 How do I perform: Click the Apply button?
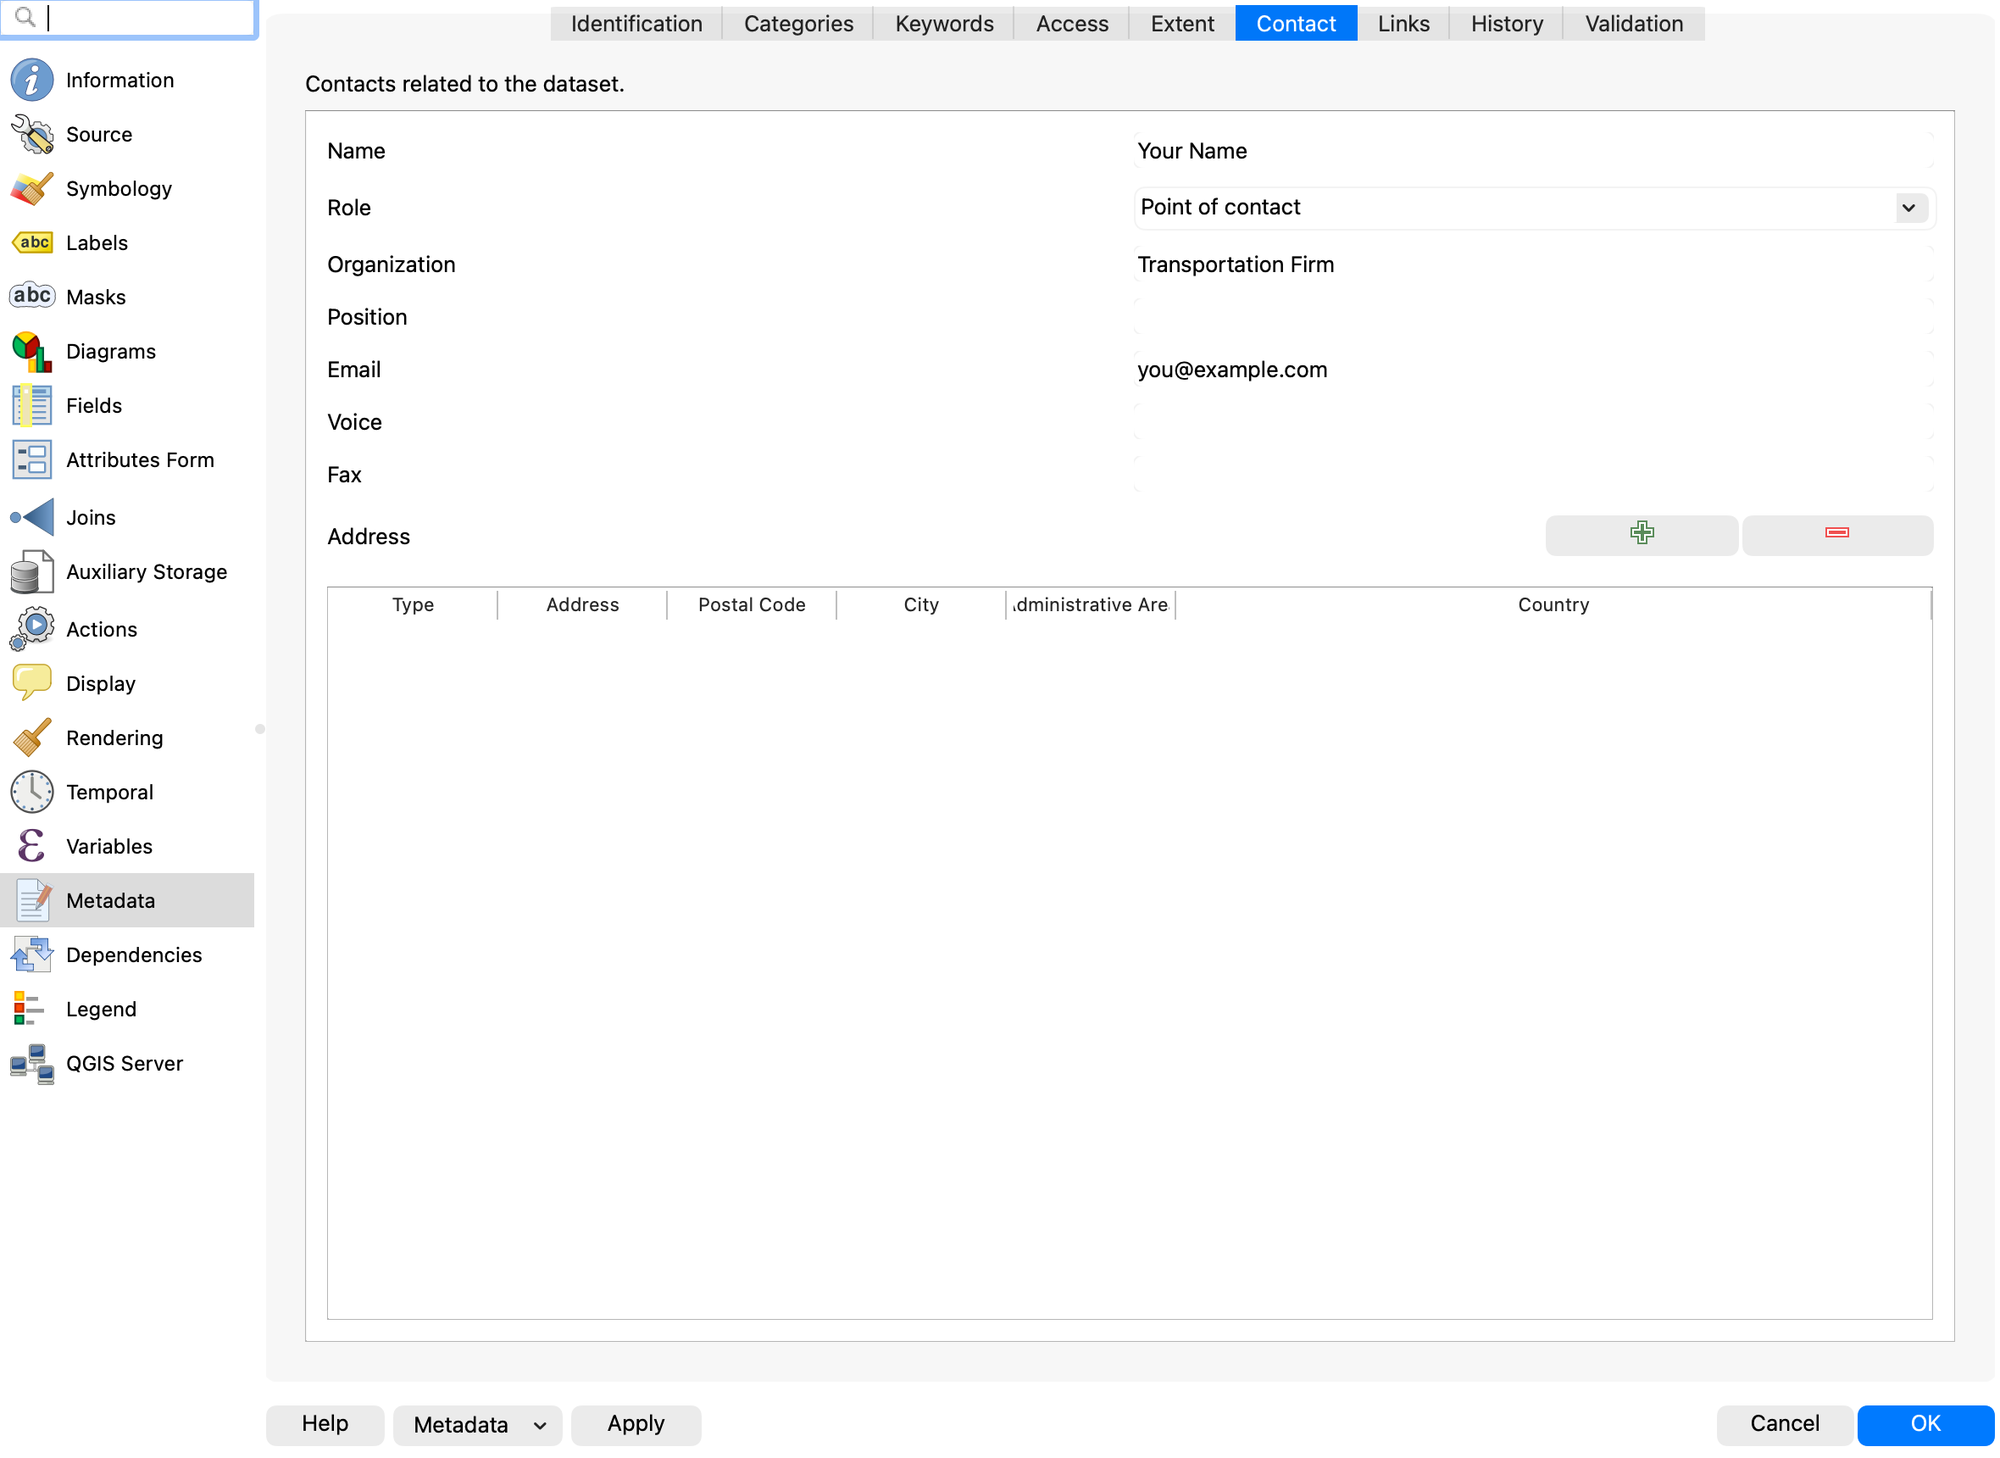[x=636, y=1424]
